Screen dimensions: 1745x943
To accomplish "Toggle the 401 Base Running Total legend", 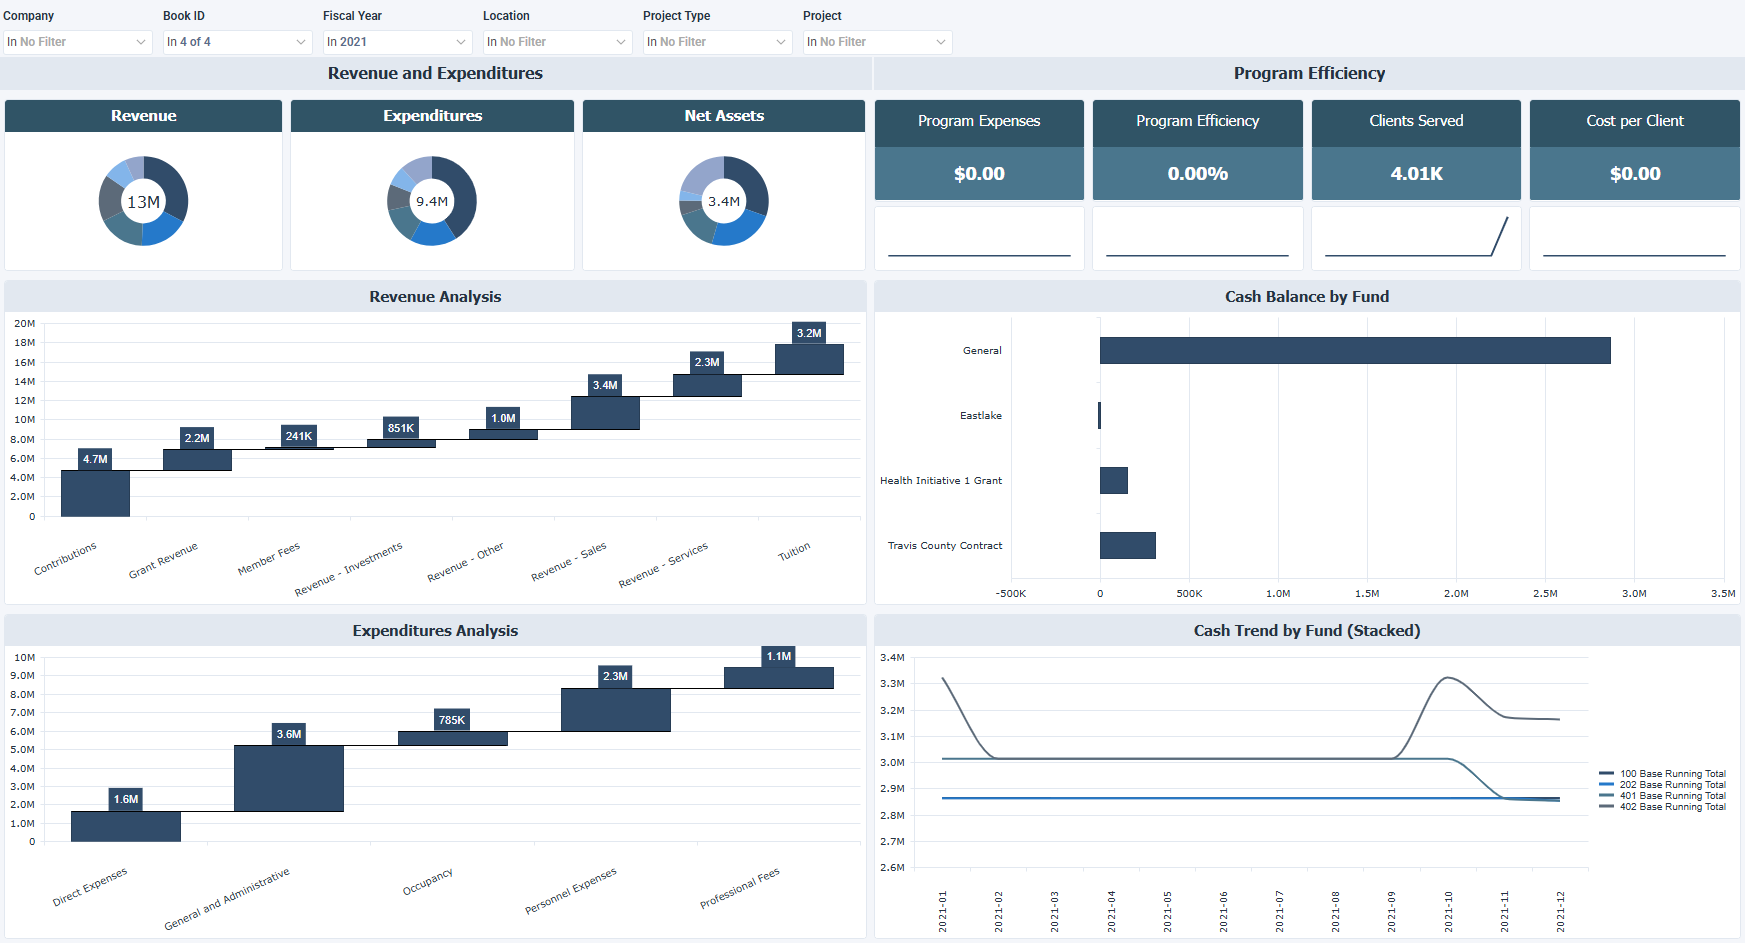I will tap(1662, 796).
